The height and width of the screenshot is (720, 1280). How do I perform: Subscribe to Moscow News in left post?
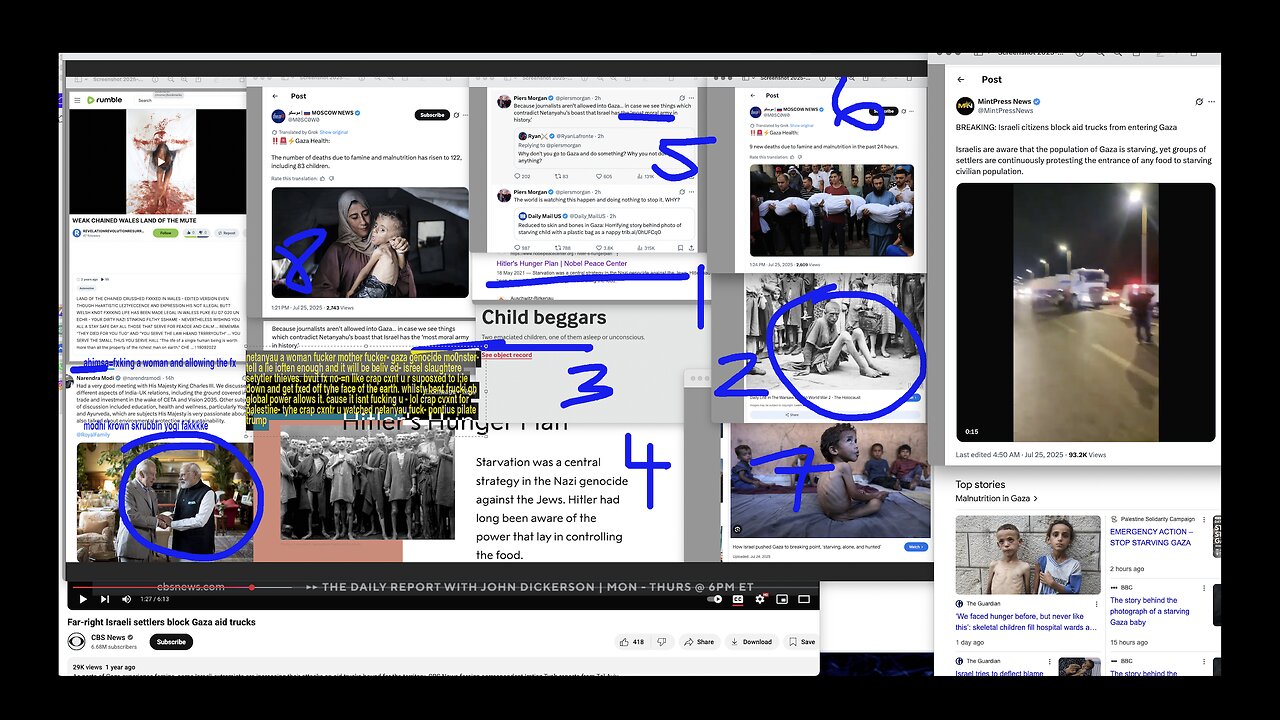432,115
